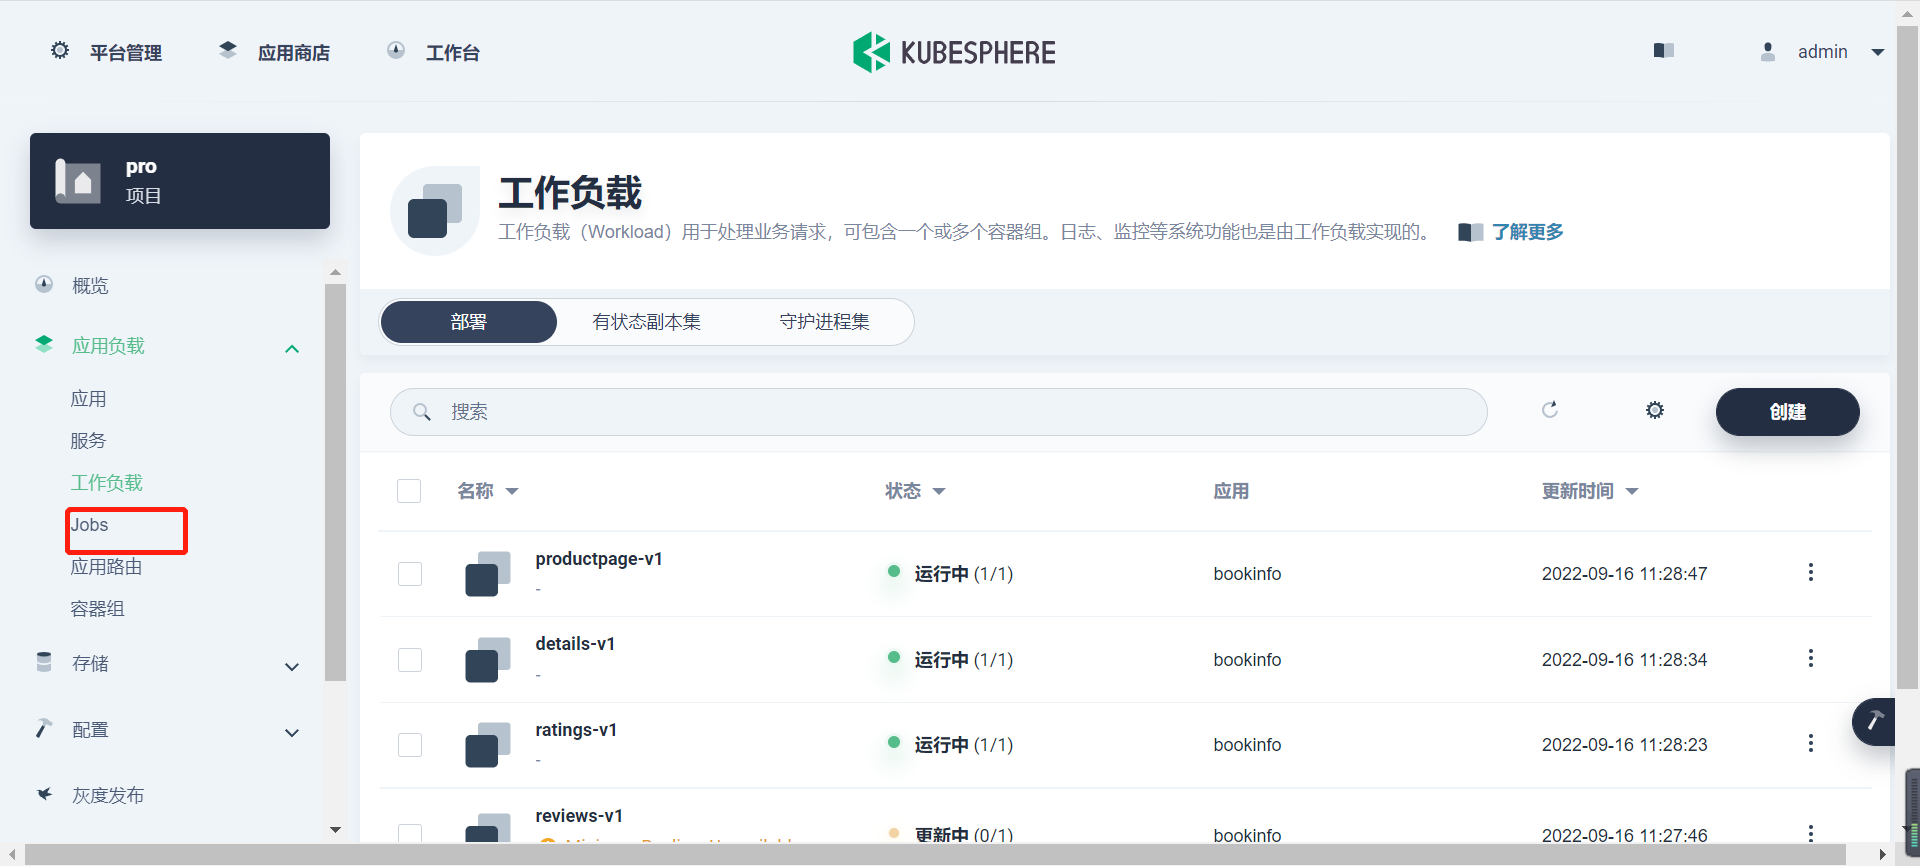Click the App Store layers icon
The width and height of the screenshot is (1920, 866).
coord(228,50)
